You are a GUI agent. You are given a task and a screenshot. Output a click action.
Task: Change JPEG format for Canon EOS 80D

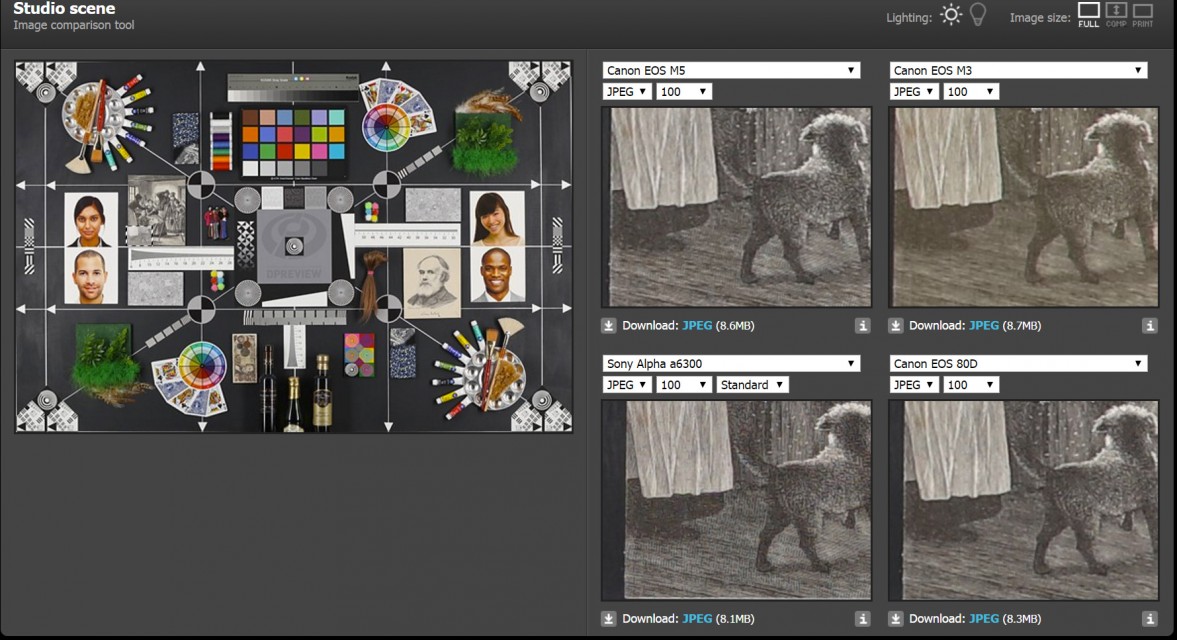[914, 385]
